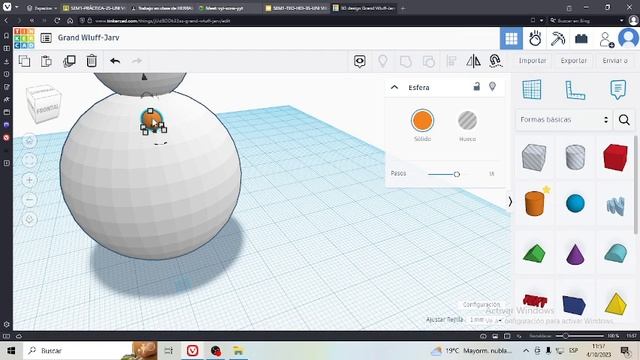Click the Ungroup shapes icon

(x=429, y=62)
